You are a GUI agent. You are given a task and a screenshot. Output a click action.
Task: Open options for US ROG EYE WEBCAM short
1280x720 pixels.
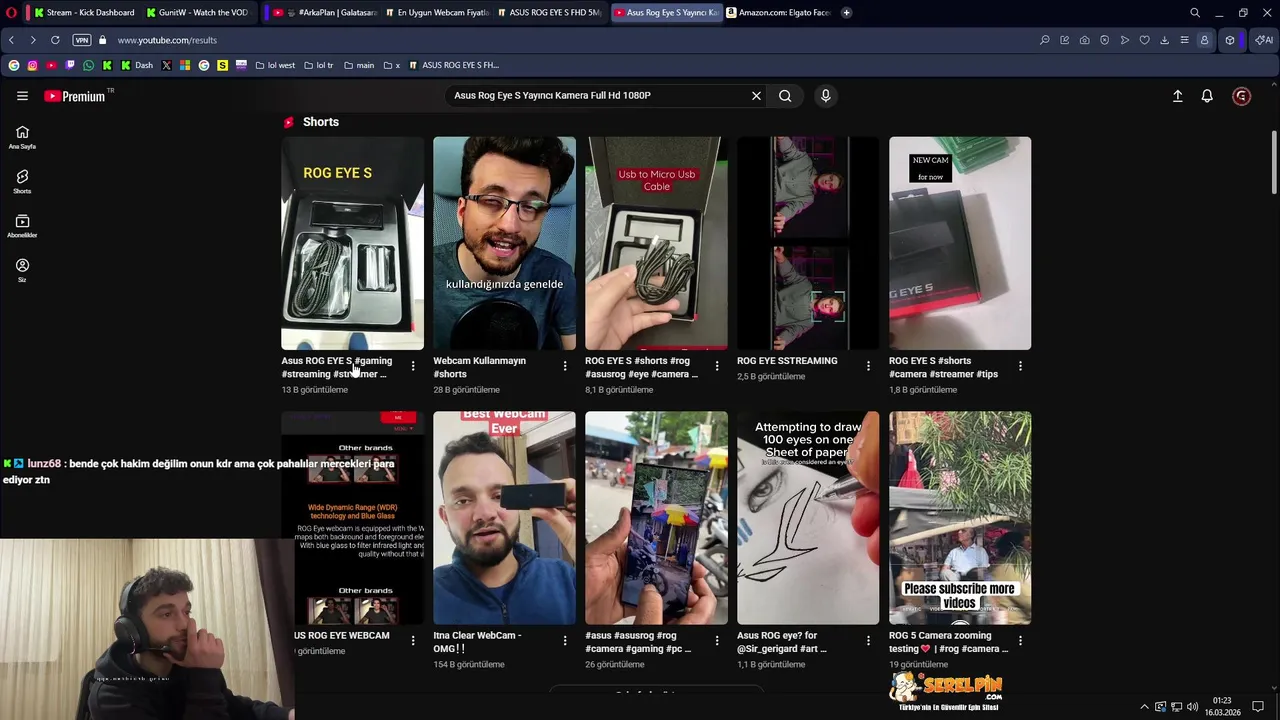pos(413,641)
